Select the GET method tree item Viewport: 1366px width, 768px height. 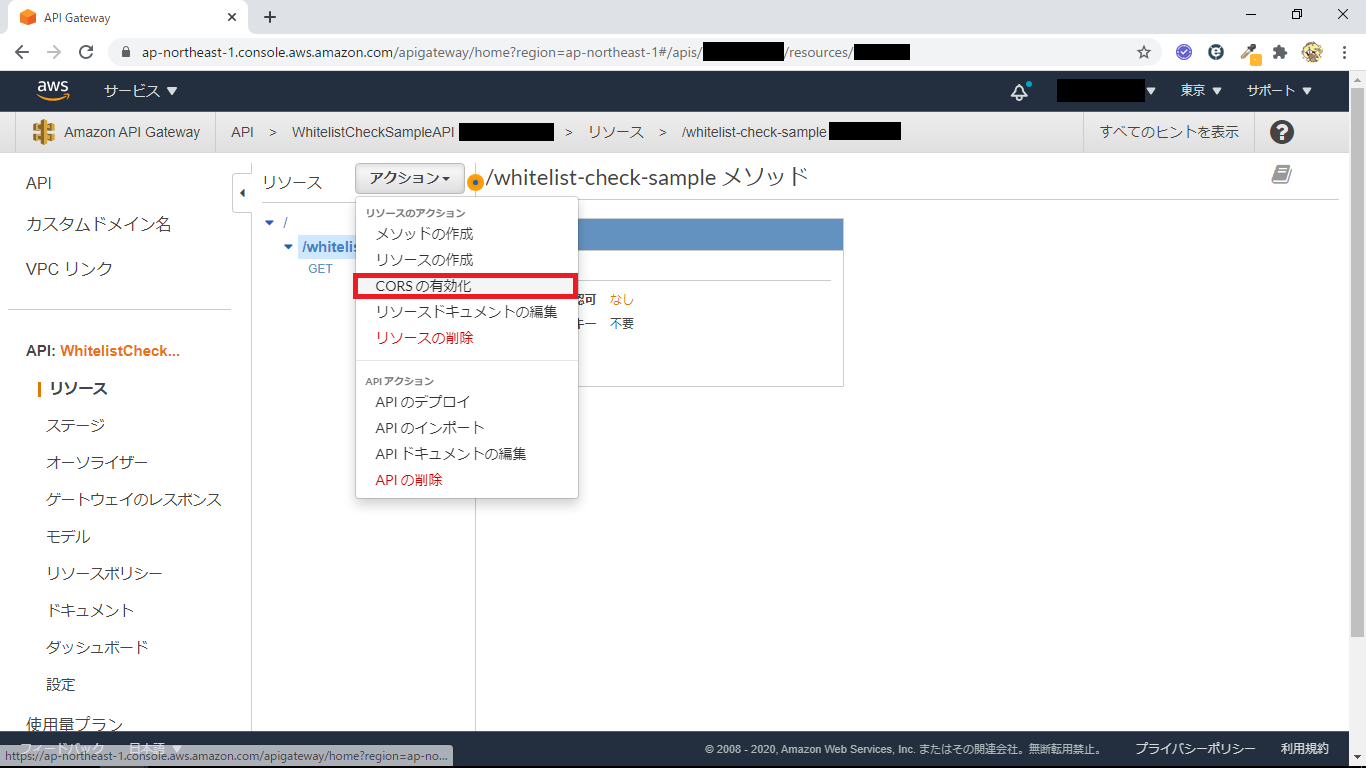[x=320, y=269]
